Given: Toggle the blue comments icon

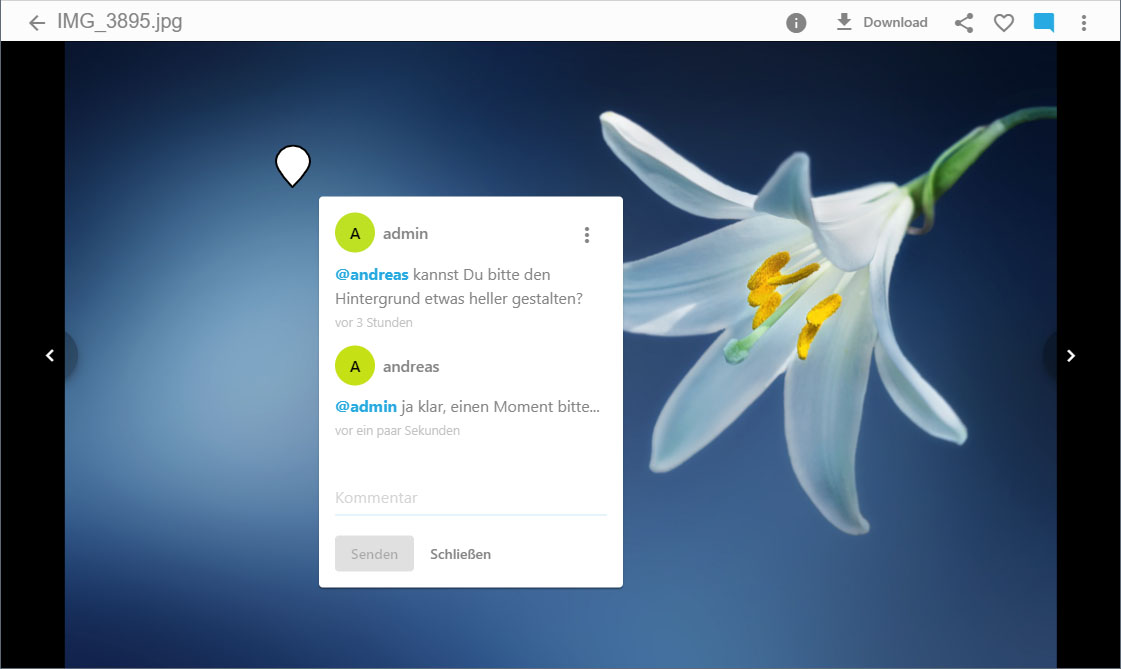Looking at the screenshot, I should tap(1044, 22).
